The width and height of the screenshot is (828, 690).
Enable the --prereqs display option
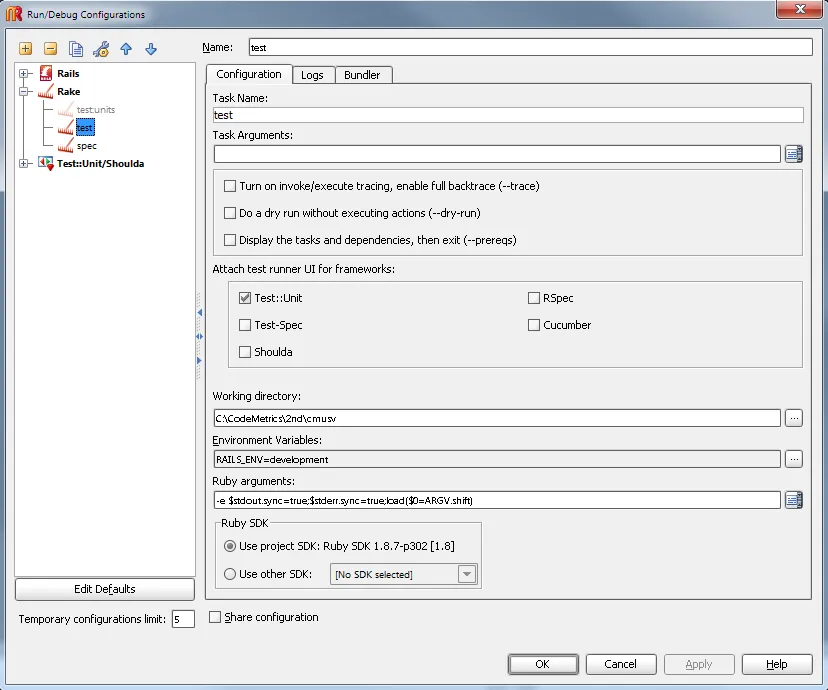(230, 240)
